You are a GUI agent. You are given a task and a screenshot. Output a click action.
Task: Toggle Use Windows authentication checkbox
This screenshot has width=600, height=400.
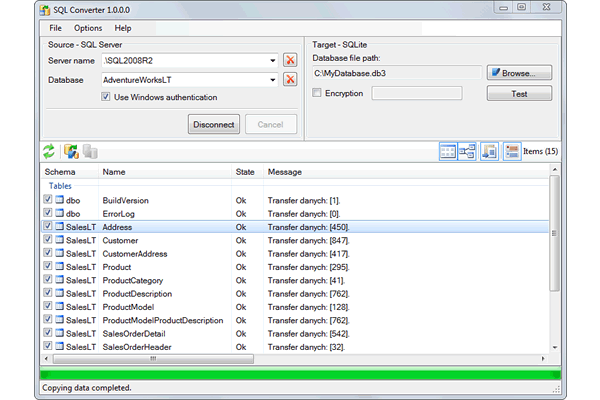coord(106,97)
